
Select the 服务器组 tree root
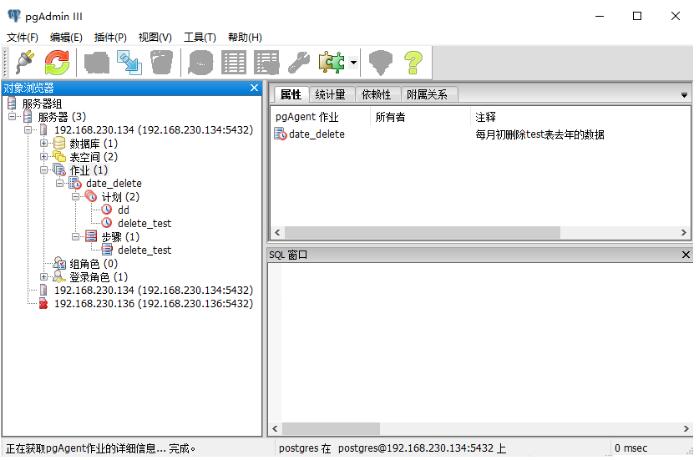point(42,104)
